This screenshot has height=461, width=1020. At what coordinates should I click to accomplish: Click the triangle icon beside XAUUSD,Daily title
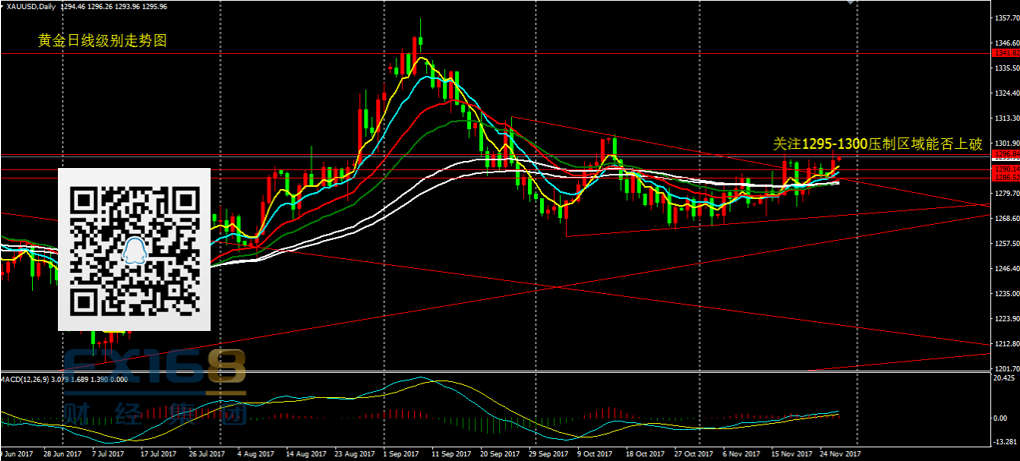4,6
